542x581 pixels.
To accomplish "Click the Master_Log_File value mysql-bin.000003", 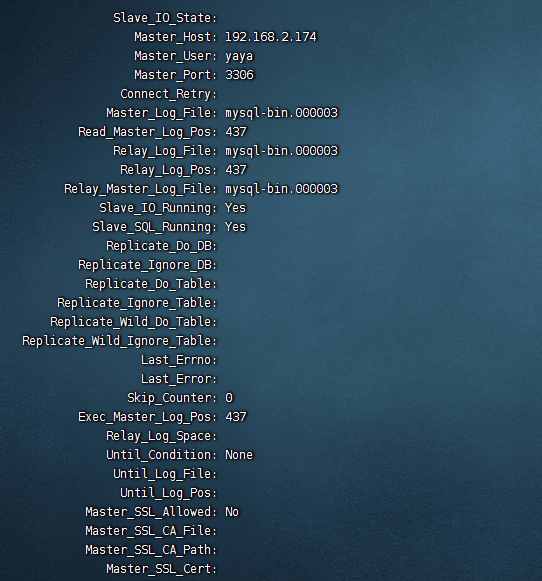I will point(282,113).
